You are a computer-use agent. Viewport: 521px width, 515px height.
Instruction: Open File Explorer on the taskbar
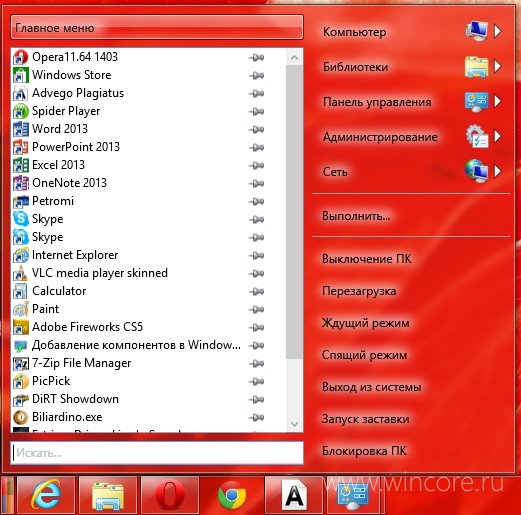click(108, 495)
